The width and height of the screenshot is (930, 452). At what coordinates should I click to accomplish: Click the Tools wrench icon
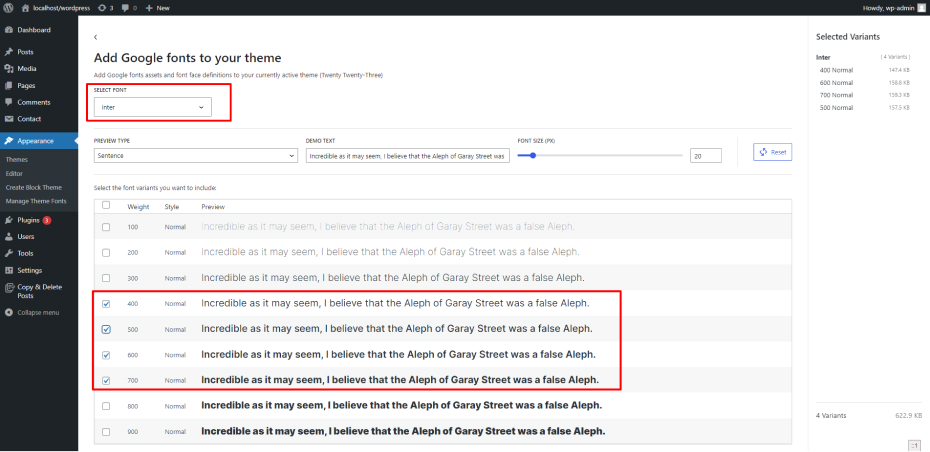pyautogui.click(x=9, y=253)
